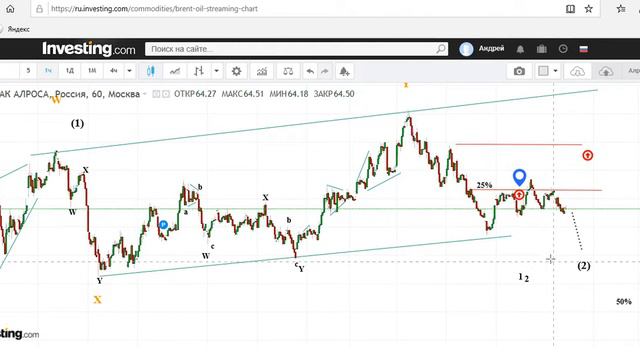Open the indicators menu
Image resolution: width=640 pixels, height=360 pixels.
262,71
